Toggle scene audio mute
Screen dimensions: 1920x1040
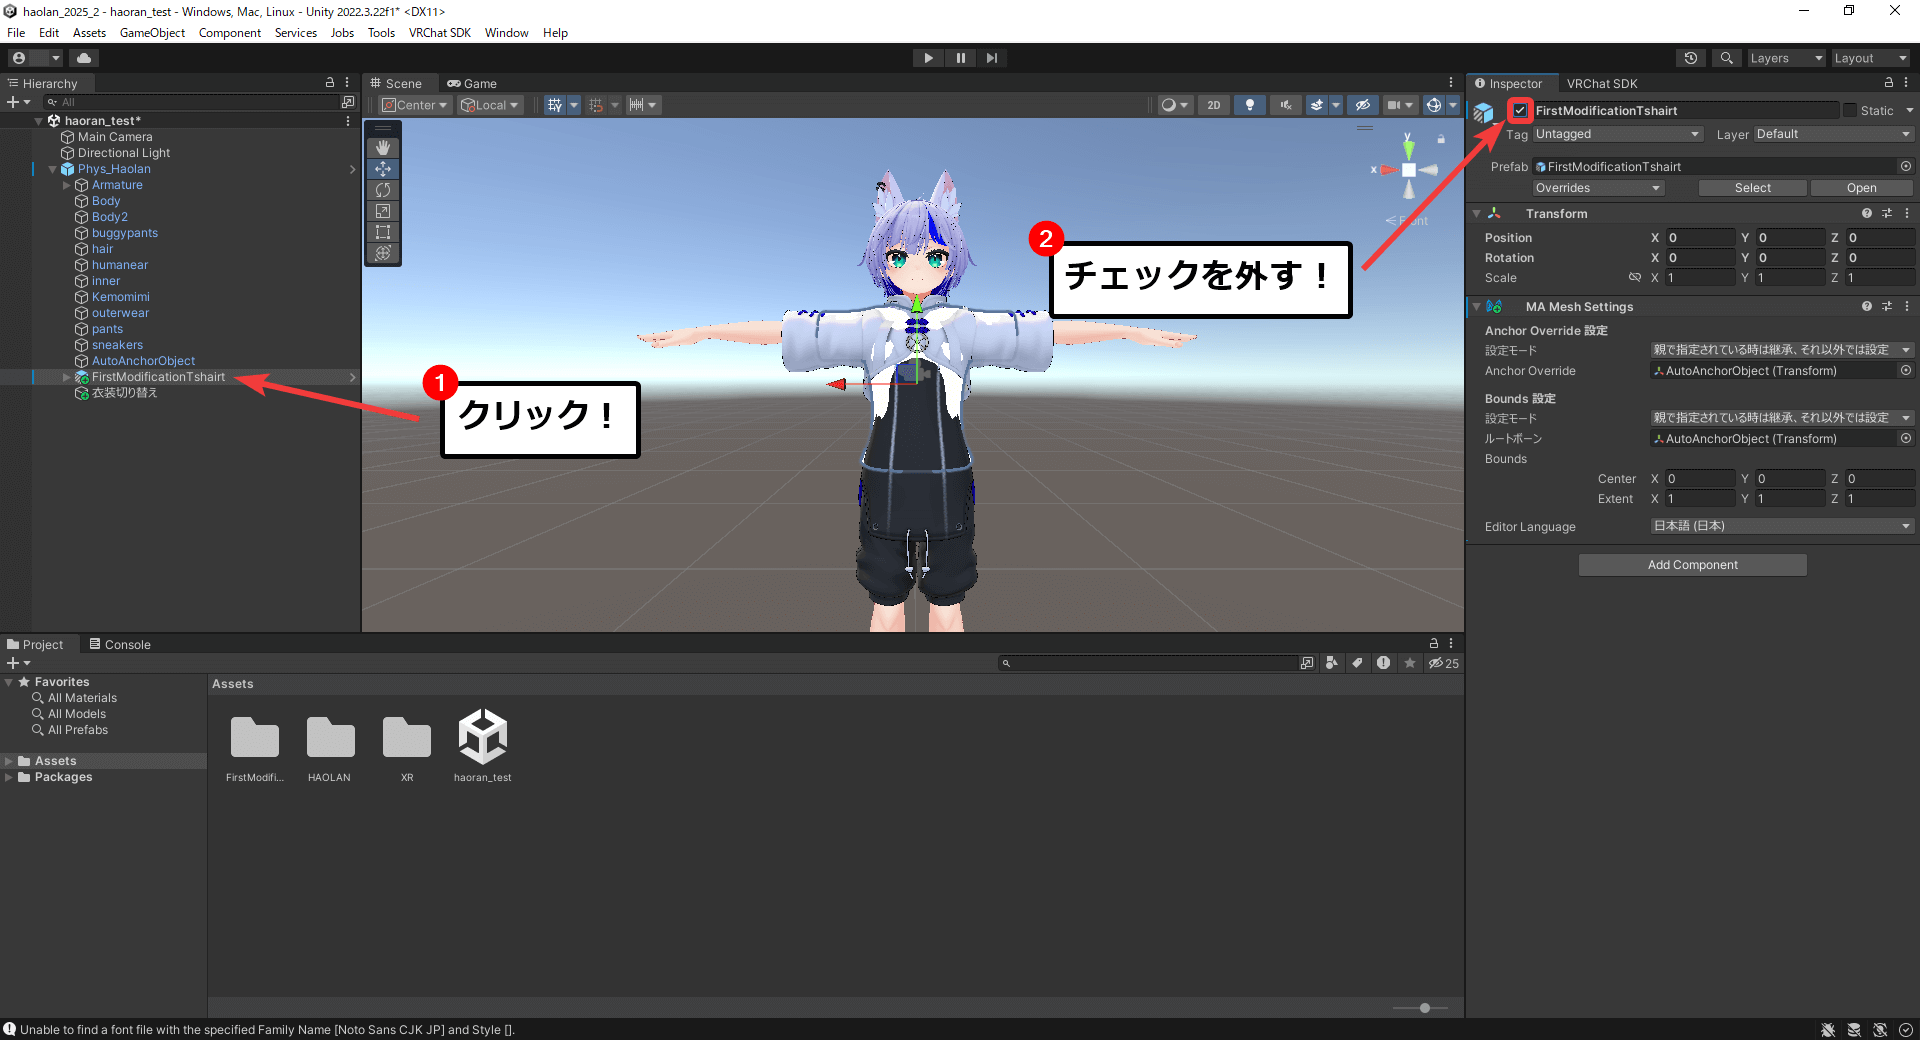coord(1285,105)
